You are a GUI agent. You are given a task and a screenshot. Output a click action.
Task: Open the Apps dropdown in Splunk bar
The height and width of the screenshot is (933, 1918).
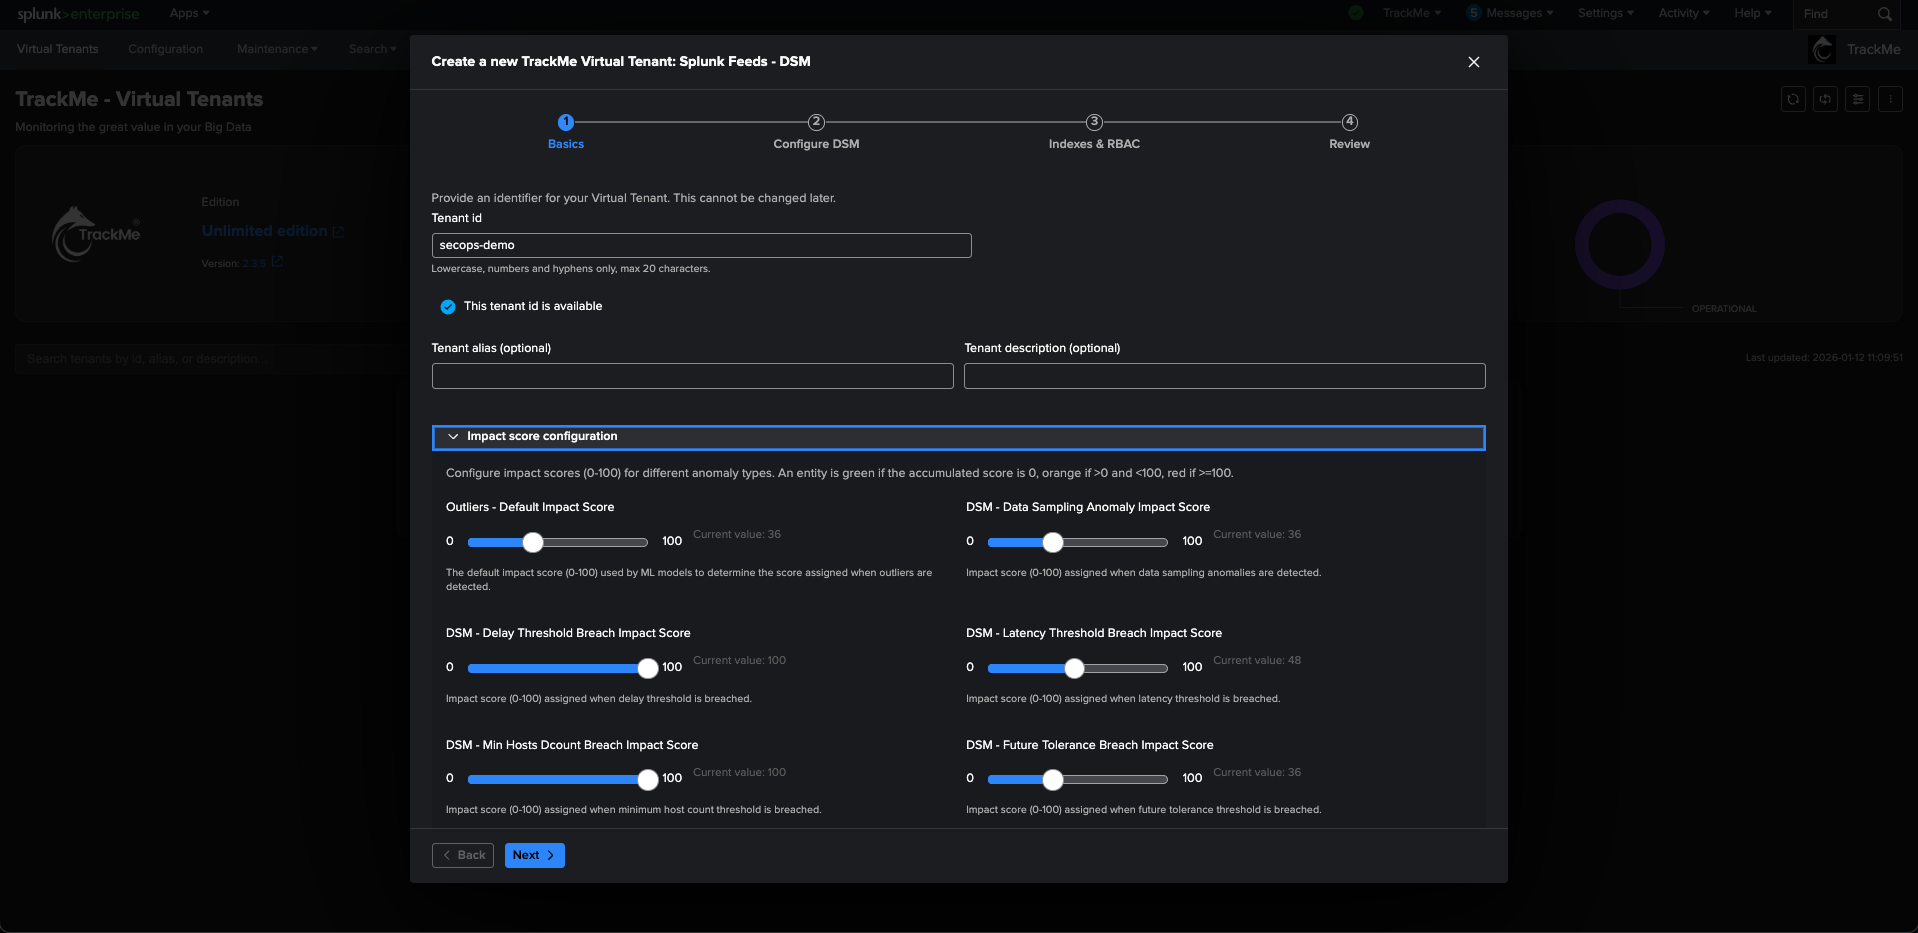click(x=189, y=13)
